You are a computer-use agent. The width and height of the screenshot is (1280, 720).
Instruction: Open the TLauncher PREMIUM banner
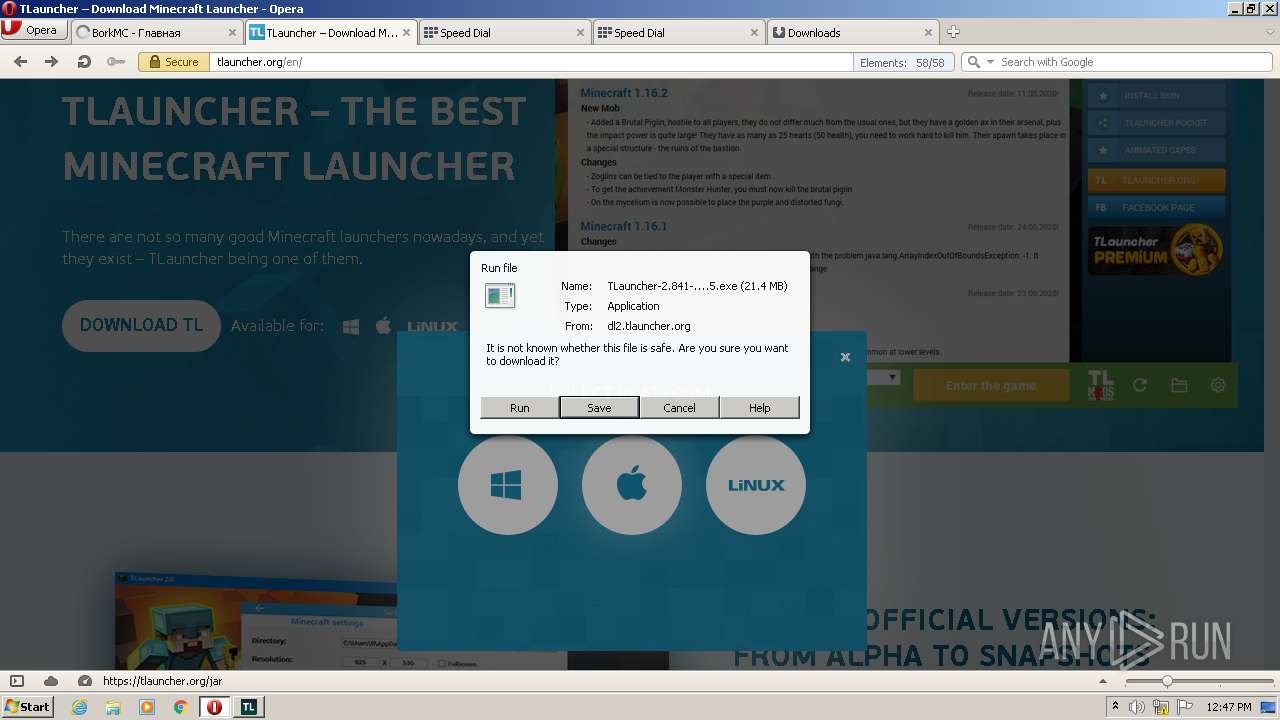point(1156,250)
